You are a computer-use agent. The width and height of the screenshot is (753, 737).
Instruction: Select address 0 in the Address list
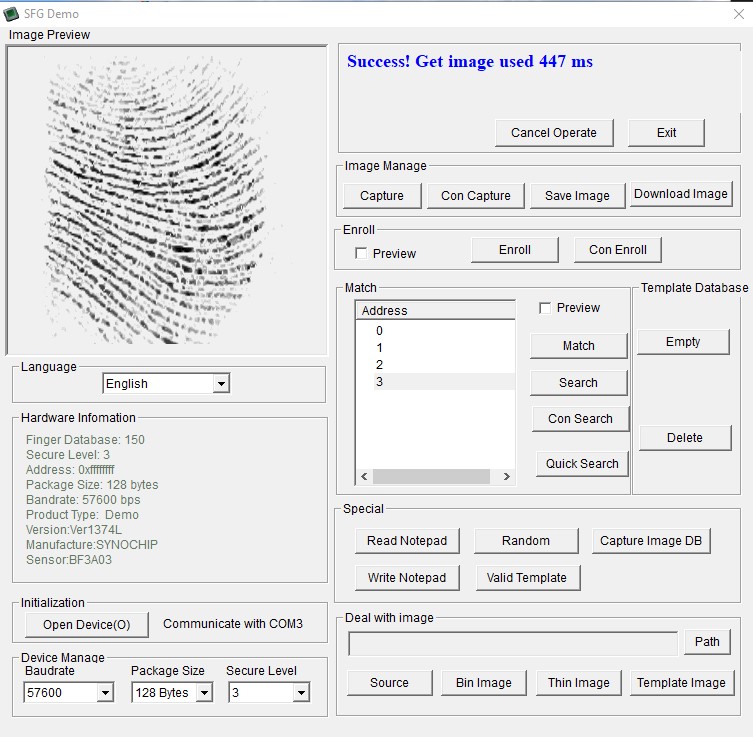pyautogui.click(x=380, y=331)
